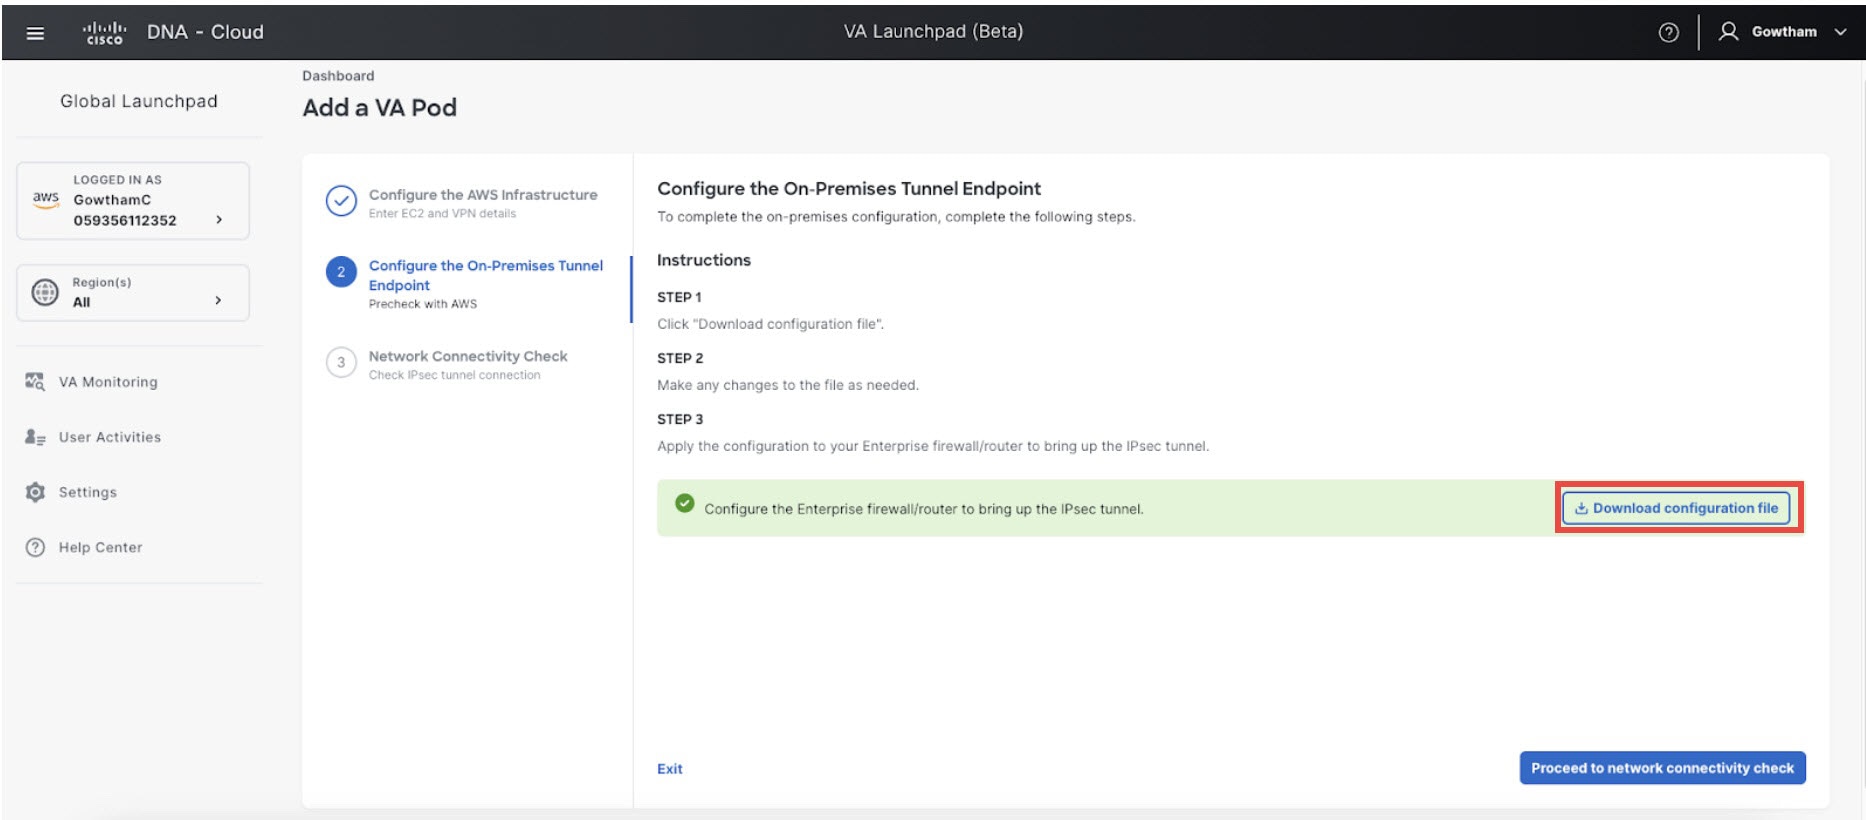This screenshot has height=820, width=1866.
Task: Click the STEP 1 label
Action: [679, 297]
